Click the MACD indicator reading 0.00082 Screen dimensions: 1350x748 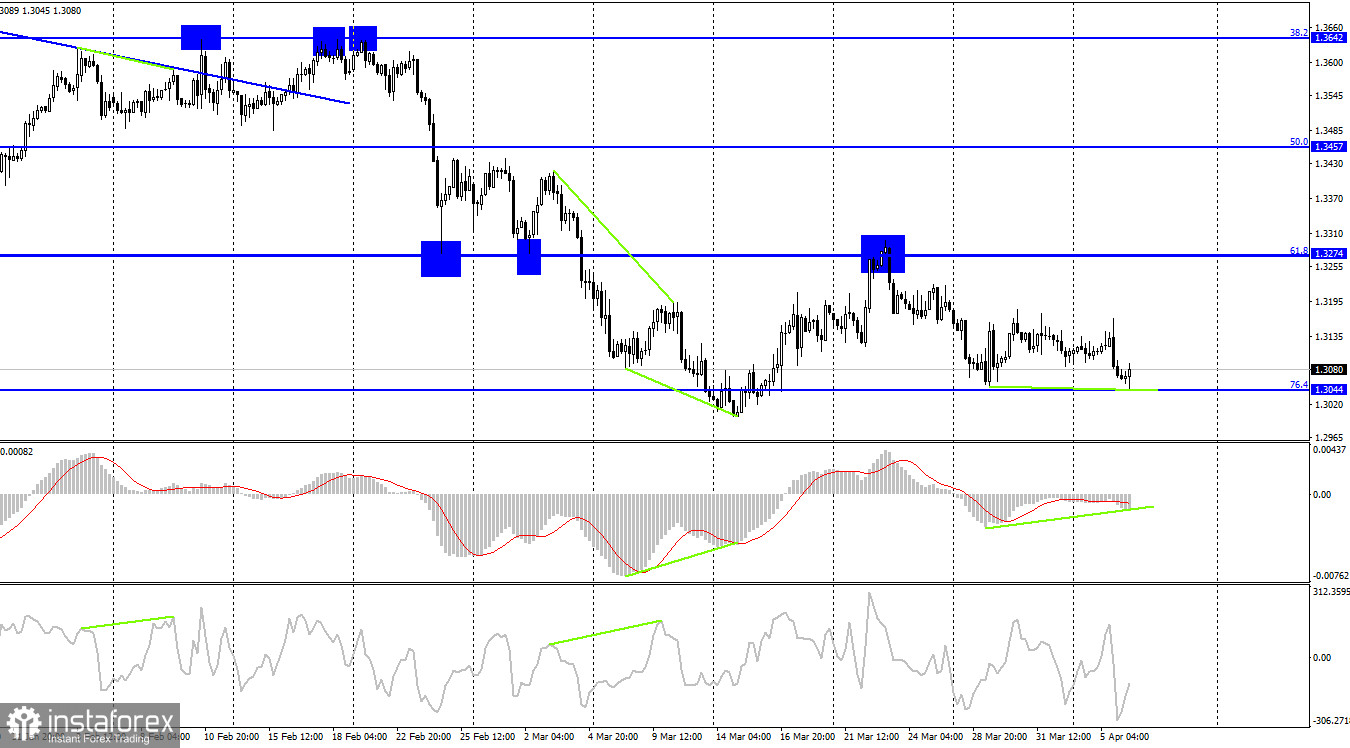(x=18, y=452)
